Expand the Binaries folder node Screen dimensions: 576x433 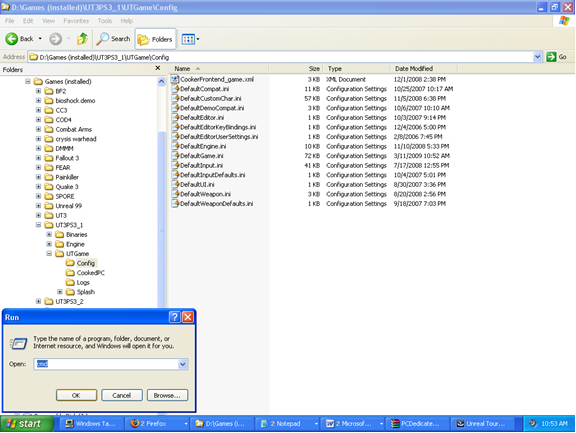49,234
